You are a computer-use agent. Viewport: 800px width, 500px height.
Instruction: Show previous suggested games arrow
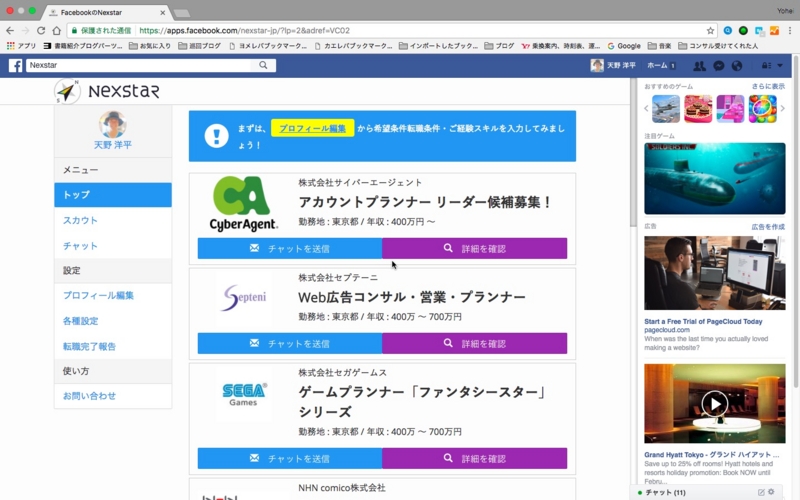point(646,109)
